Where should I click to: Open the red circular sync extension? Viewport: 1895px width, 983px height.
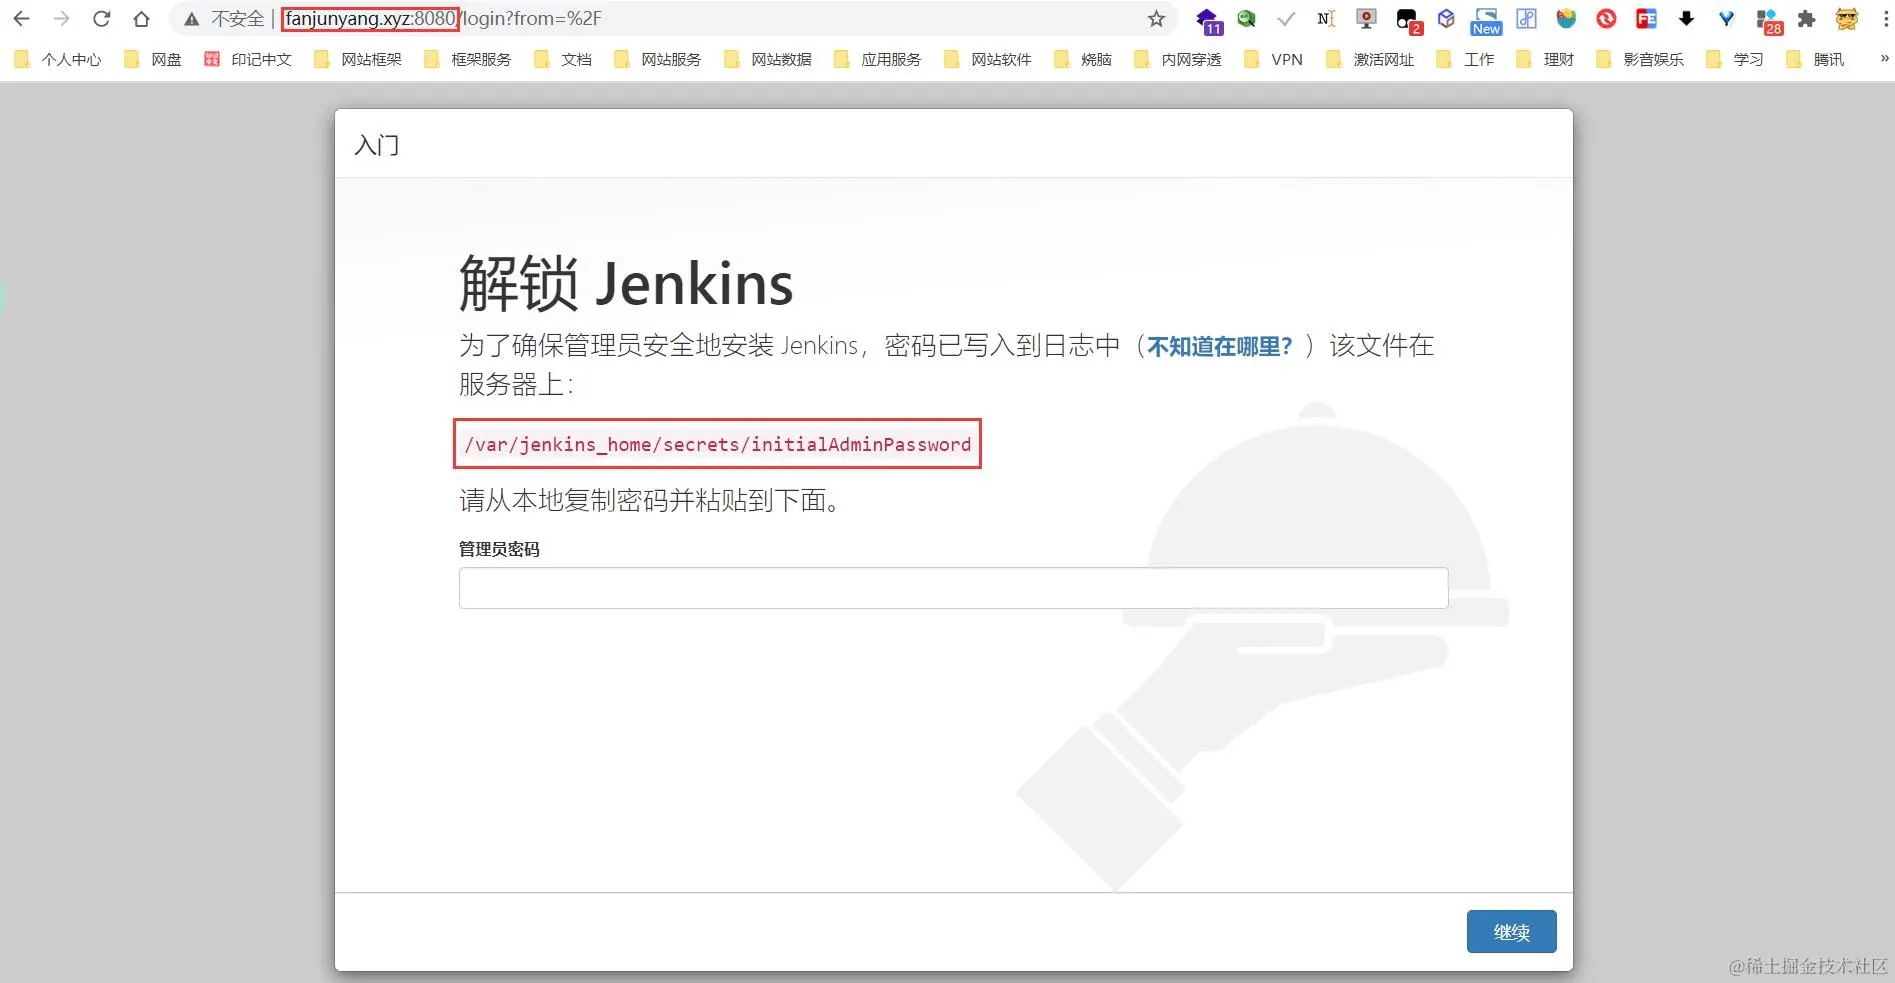point(1606,19)
